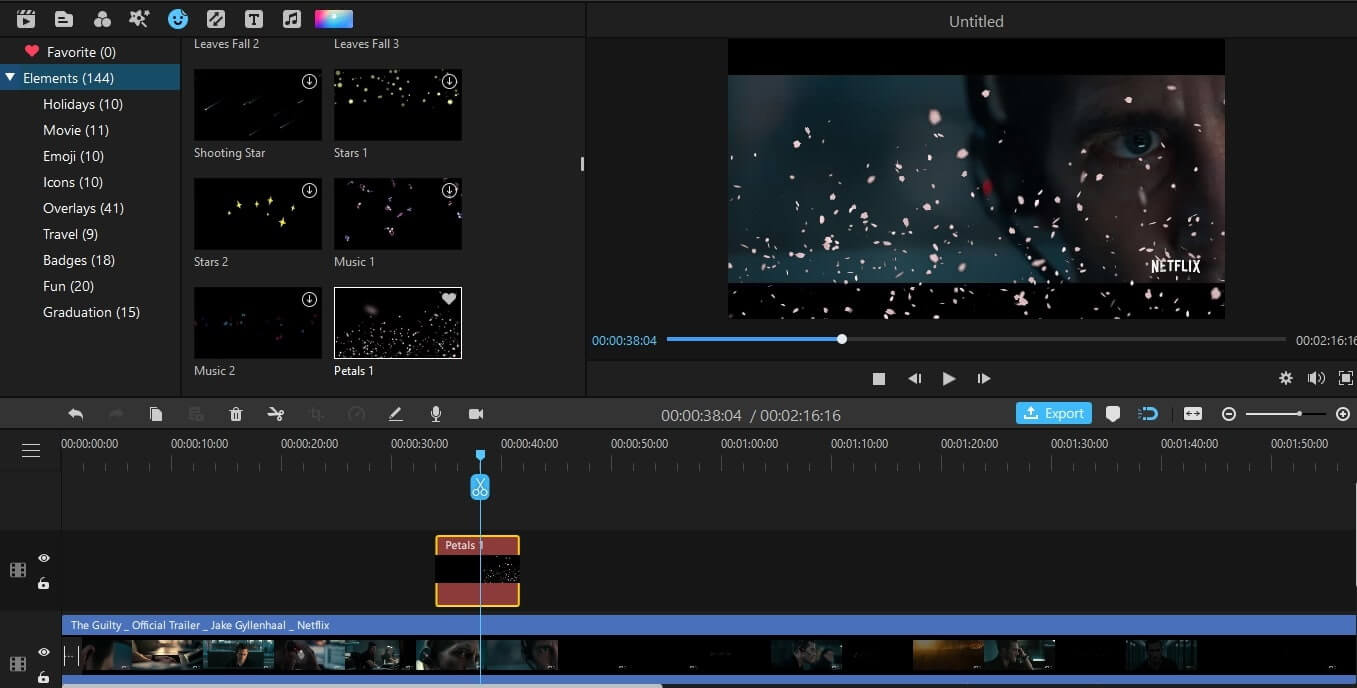Fit timeline to window icon
Image resolution: width=1357 pixels, height=688 pixels.
point(1192,414)
